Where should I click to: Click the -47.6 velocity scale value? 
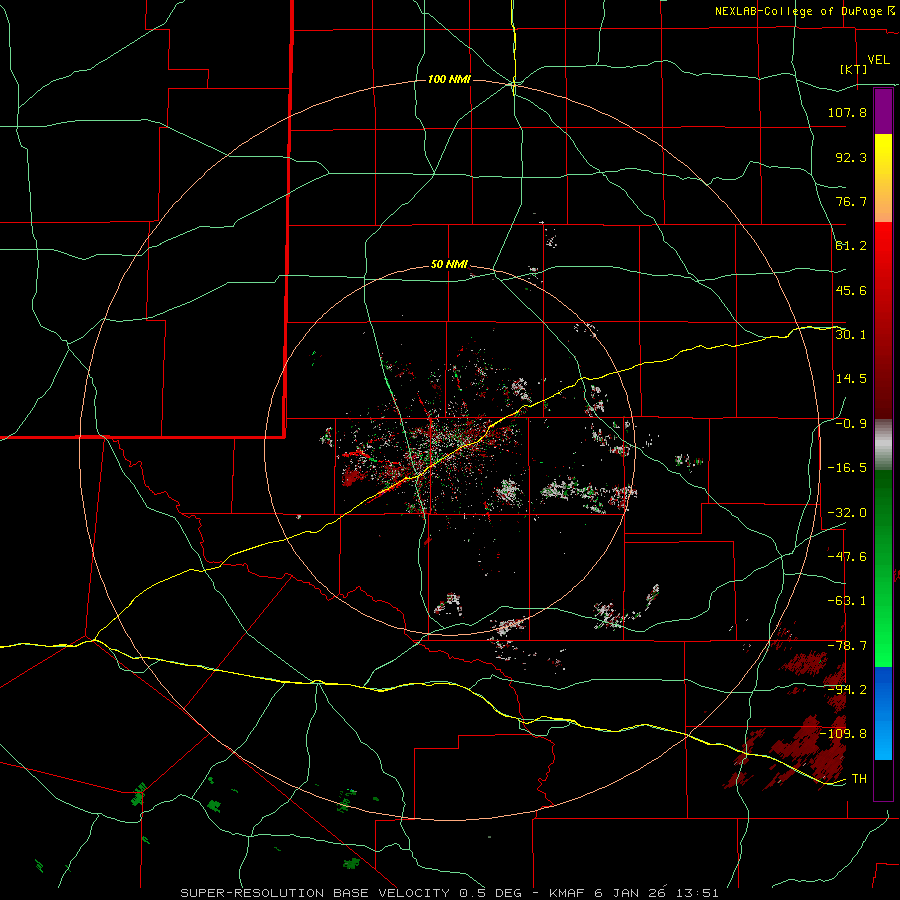click(847, 557)
